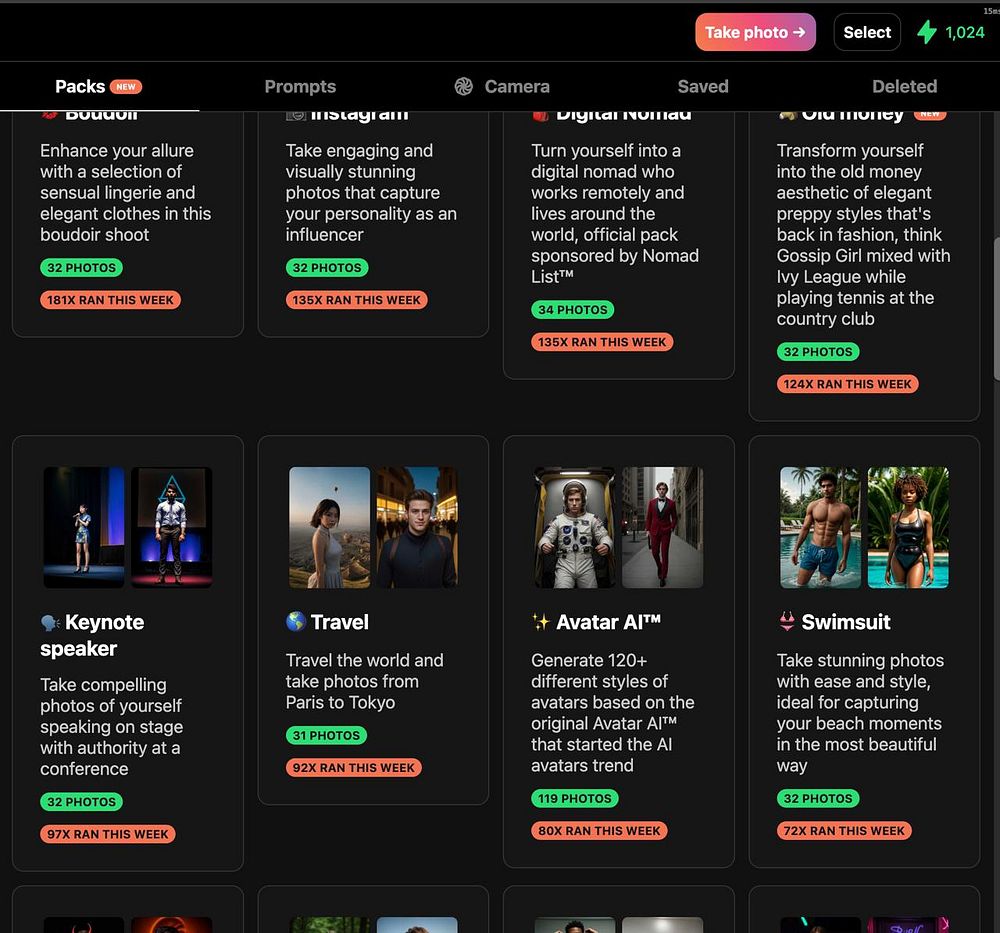Screen dimensions: 1000x933
Task: Click the 80X RAN THIS WEEK badge
Action: (599, 831)
